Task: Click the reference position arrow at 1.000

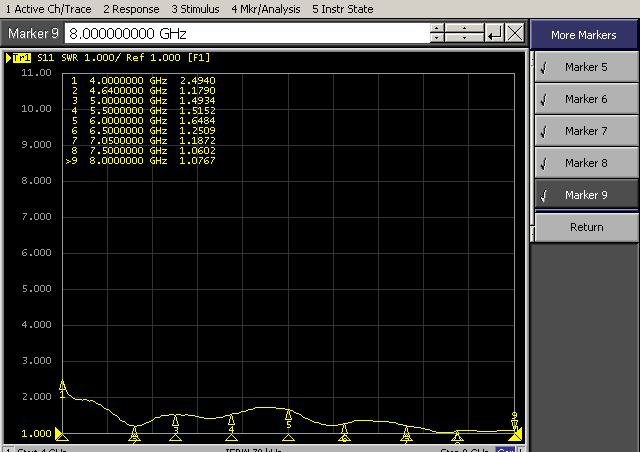Action: tap(58, 433)
